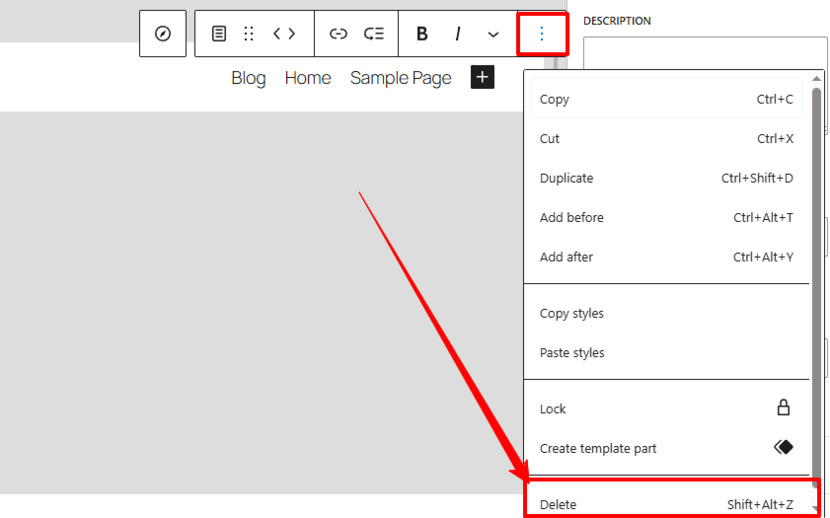Viewport: 830px width, 518px height.
Task: Click the drag handle dots icon
Action: pos(249,34)
